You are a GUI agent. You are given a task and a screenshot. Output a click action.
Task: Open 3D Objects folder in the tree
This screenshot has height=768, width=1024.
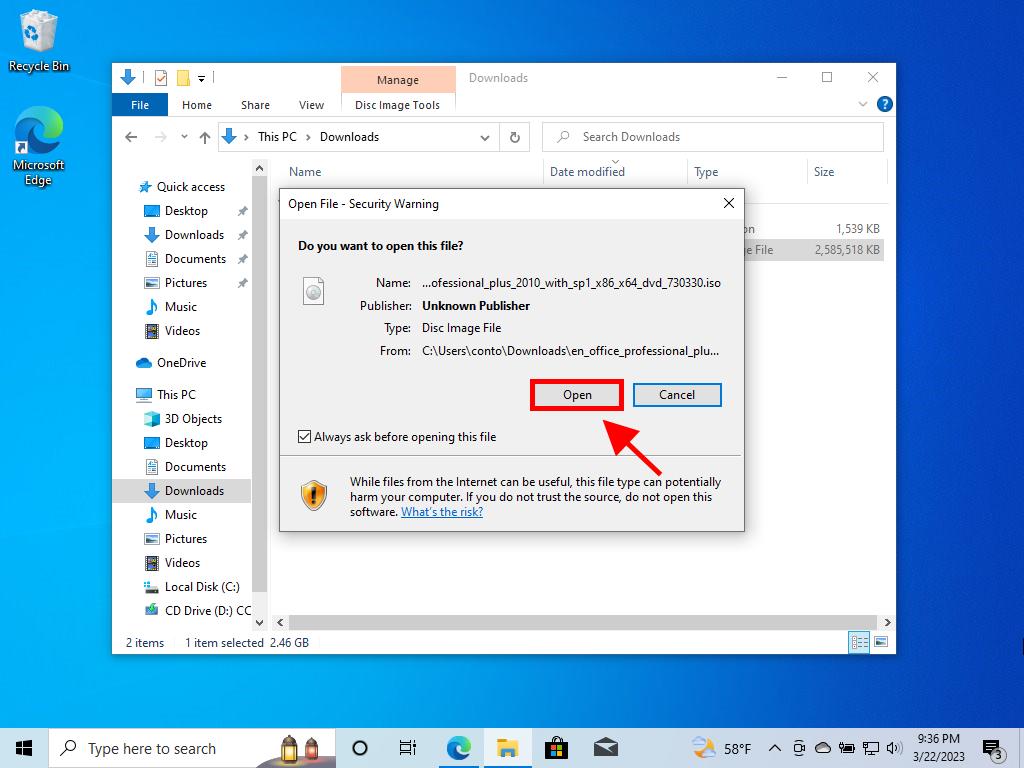pos(193,419)
